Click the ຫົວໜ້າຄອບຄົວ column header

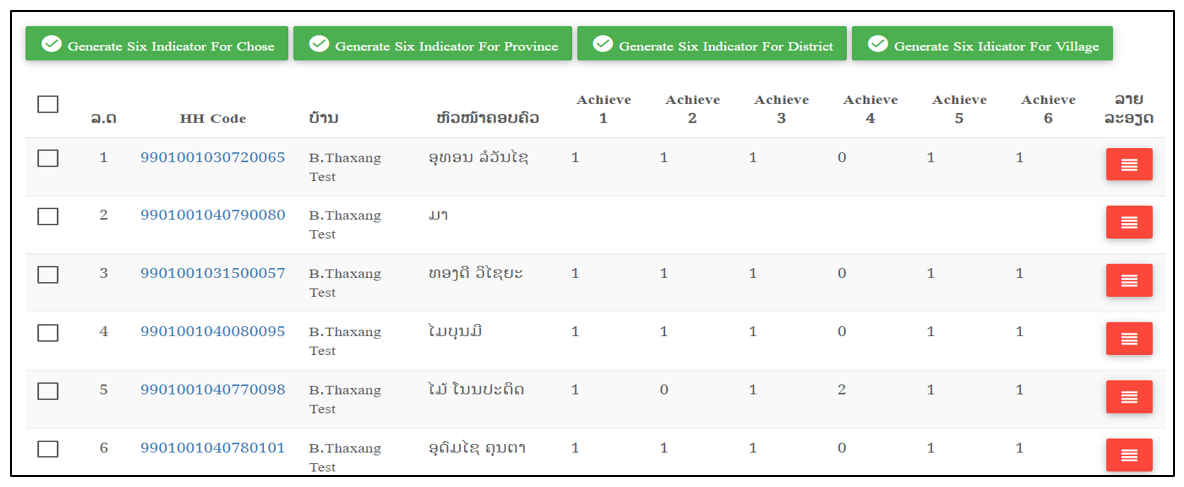[x=488, y=119]
